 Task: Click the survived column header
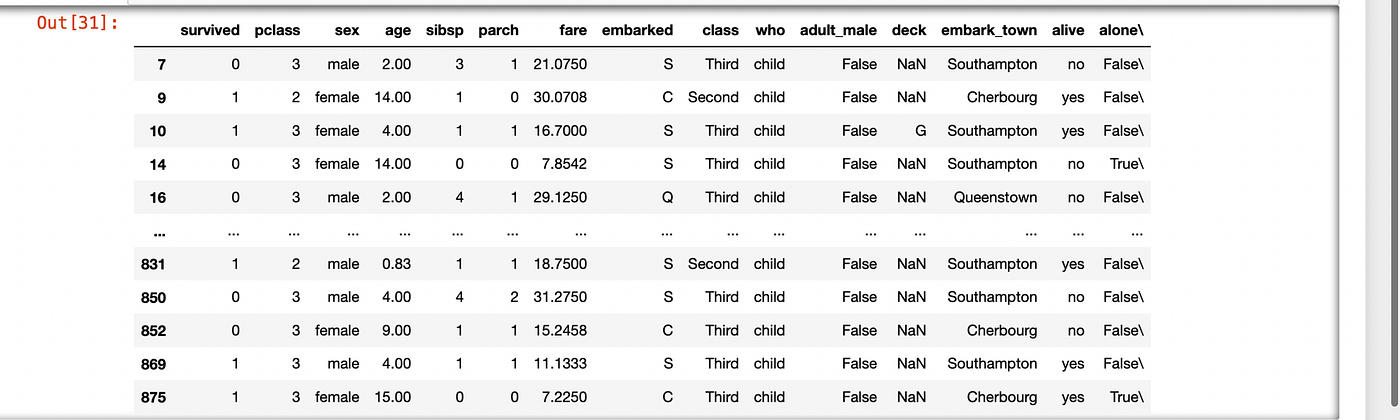coord(210,30)
